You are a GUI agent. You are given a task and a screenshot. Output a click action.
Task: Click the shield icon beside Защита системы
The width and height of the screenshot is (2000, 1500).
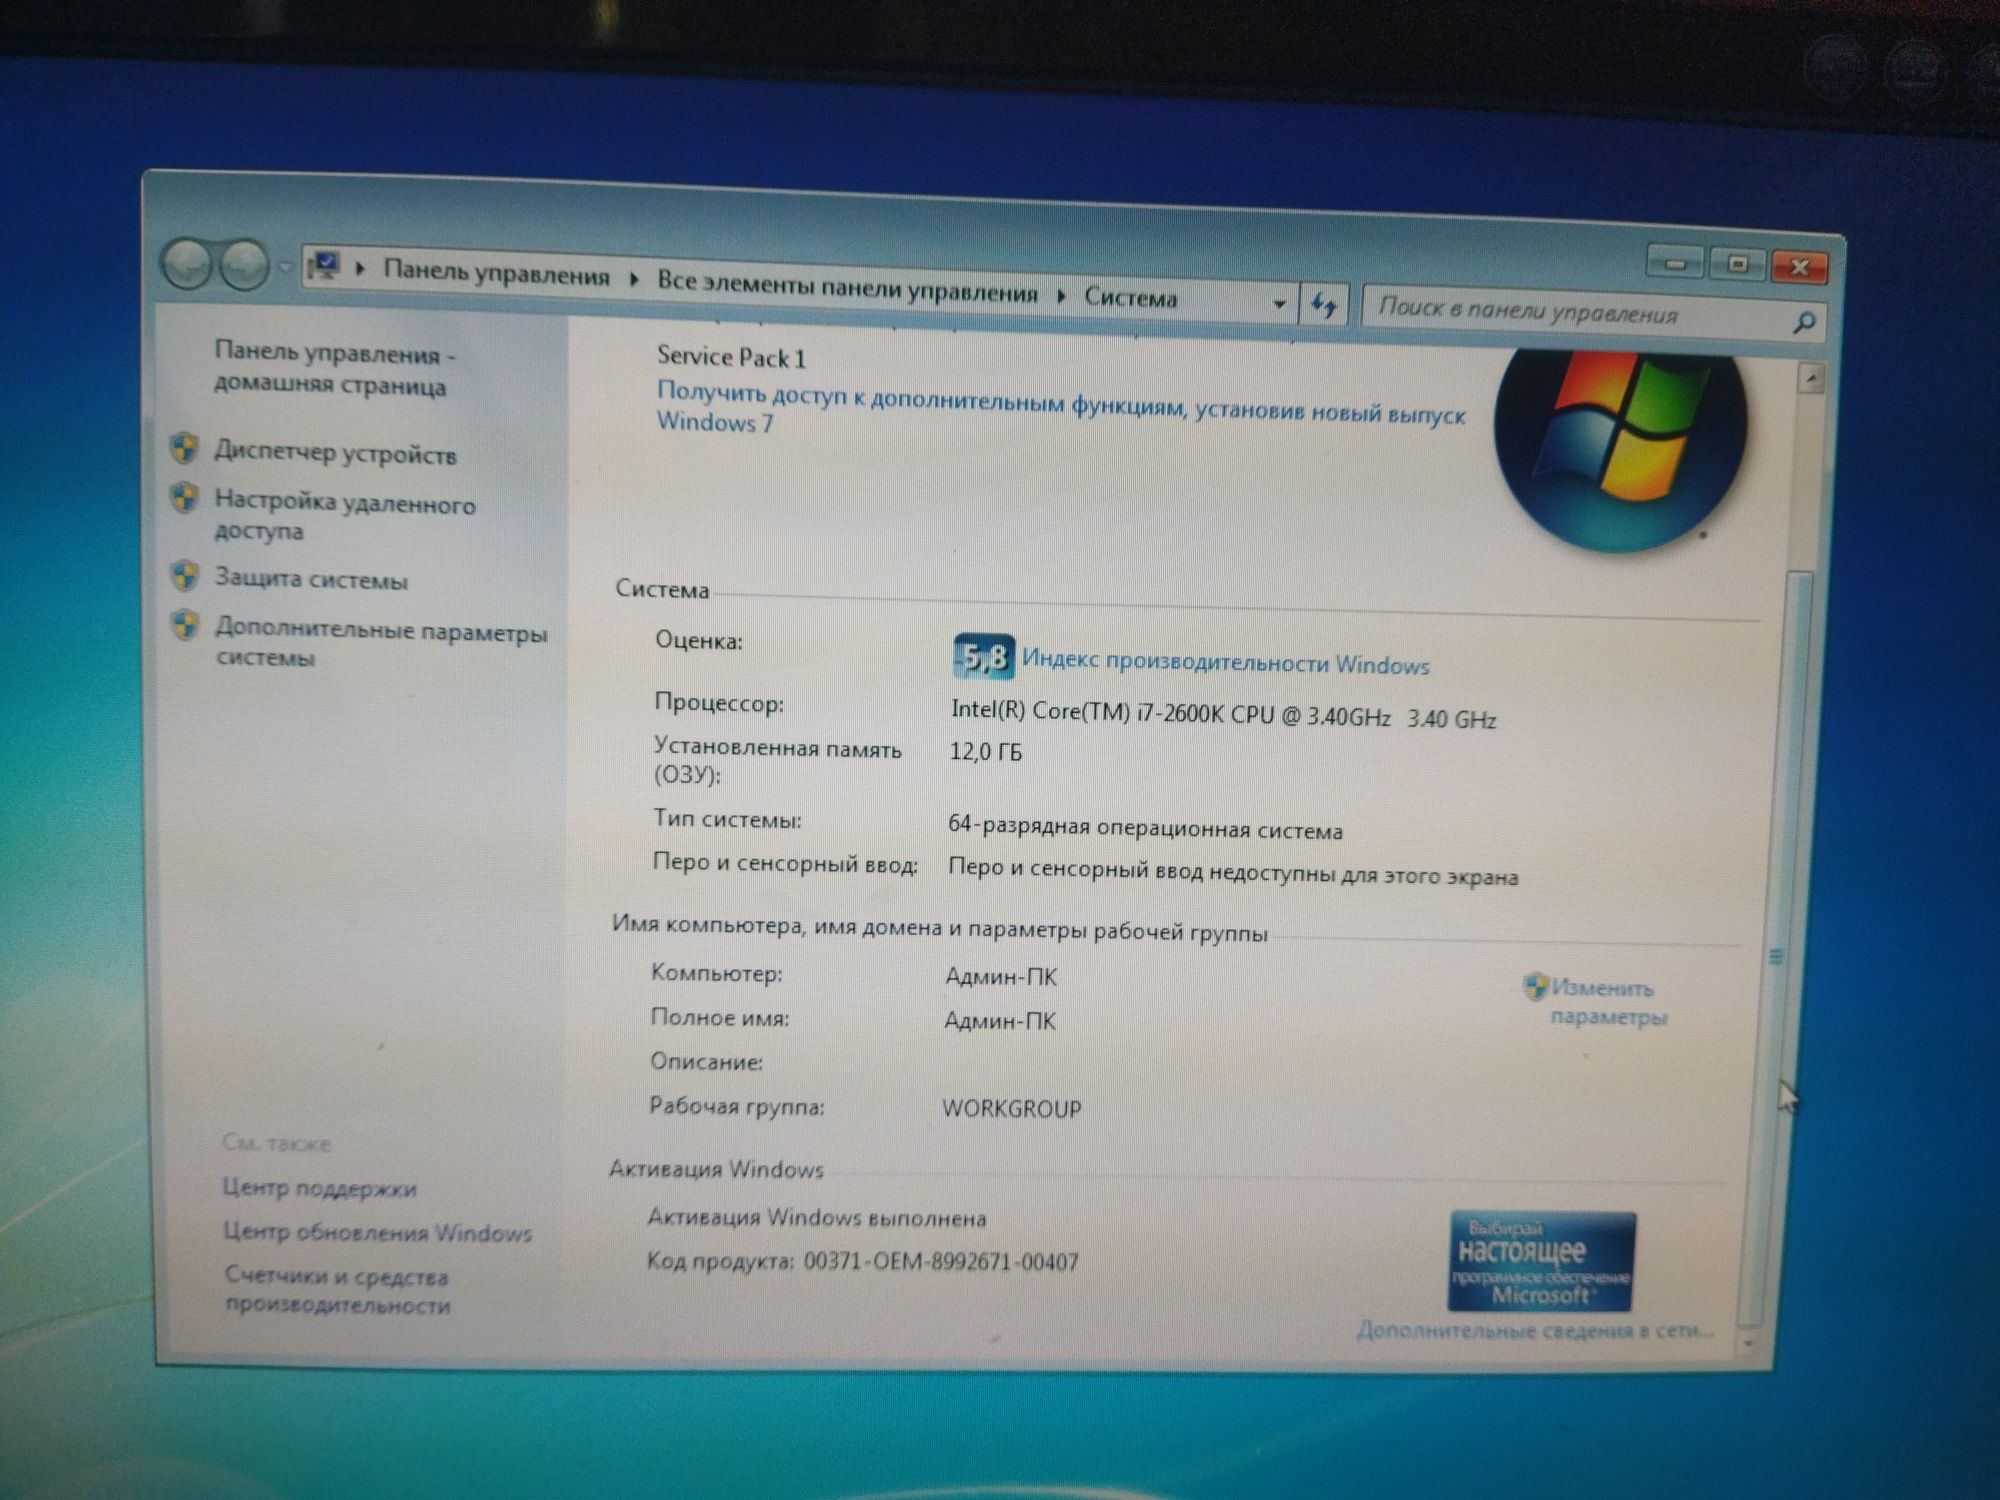click(184, 575)
